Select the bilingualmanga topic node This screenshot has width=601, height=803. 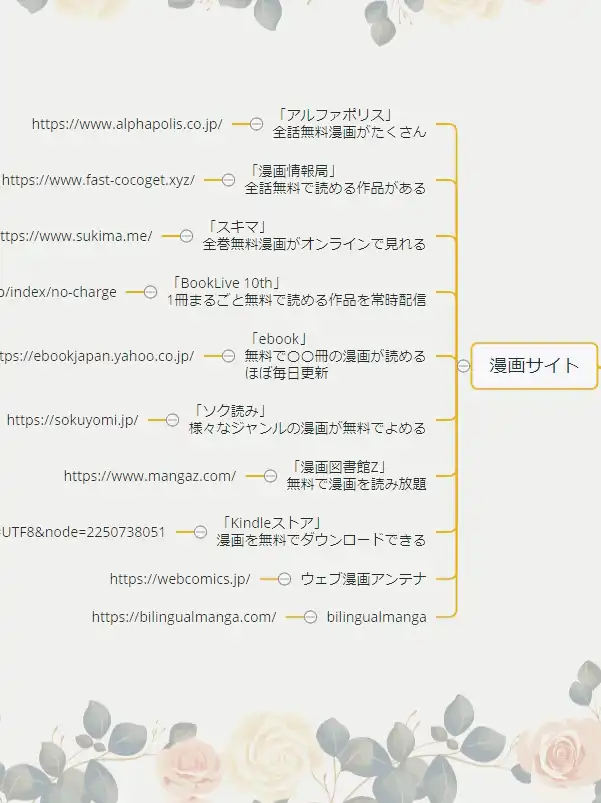point(376,617)
